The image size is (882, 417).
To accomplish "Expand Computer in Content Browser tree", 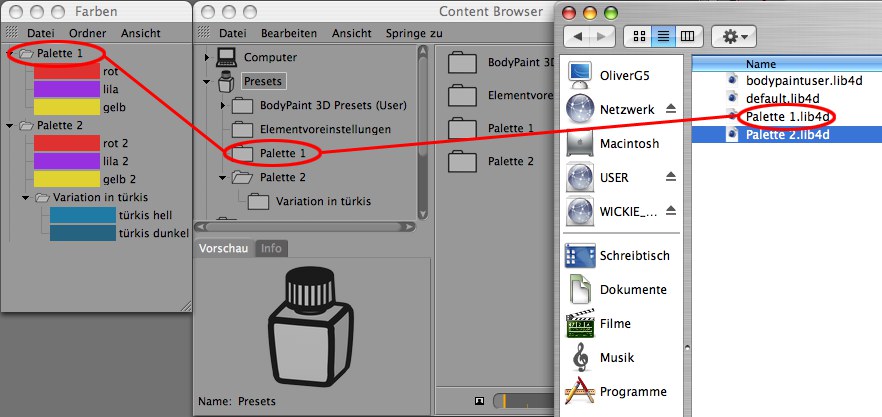I will 207,57.
